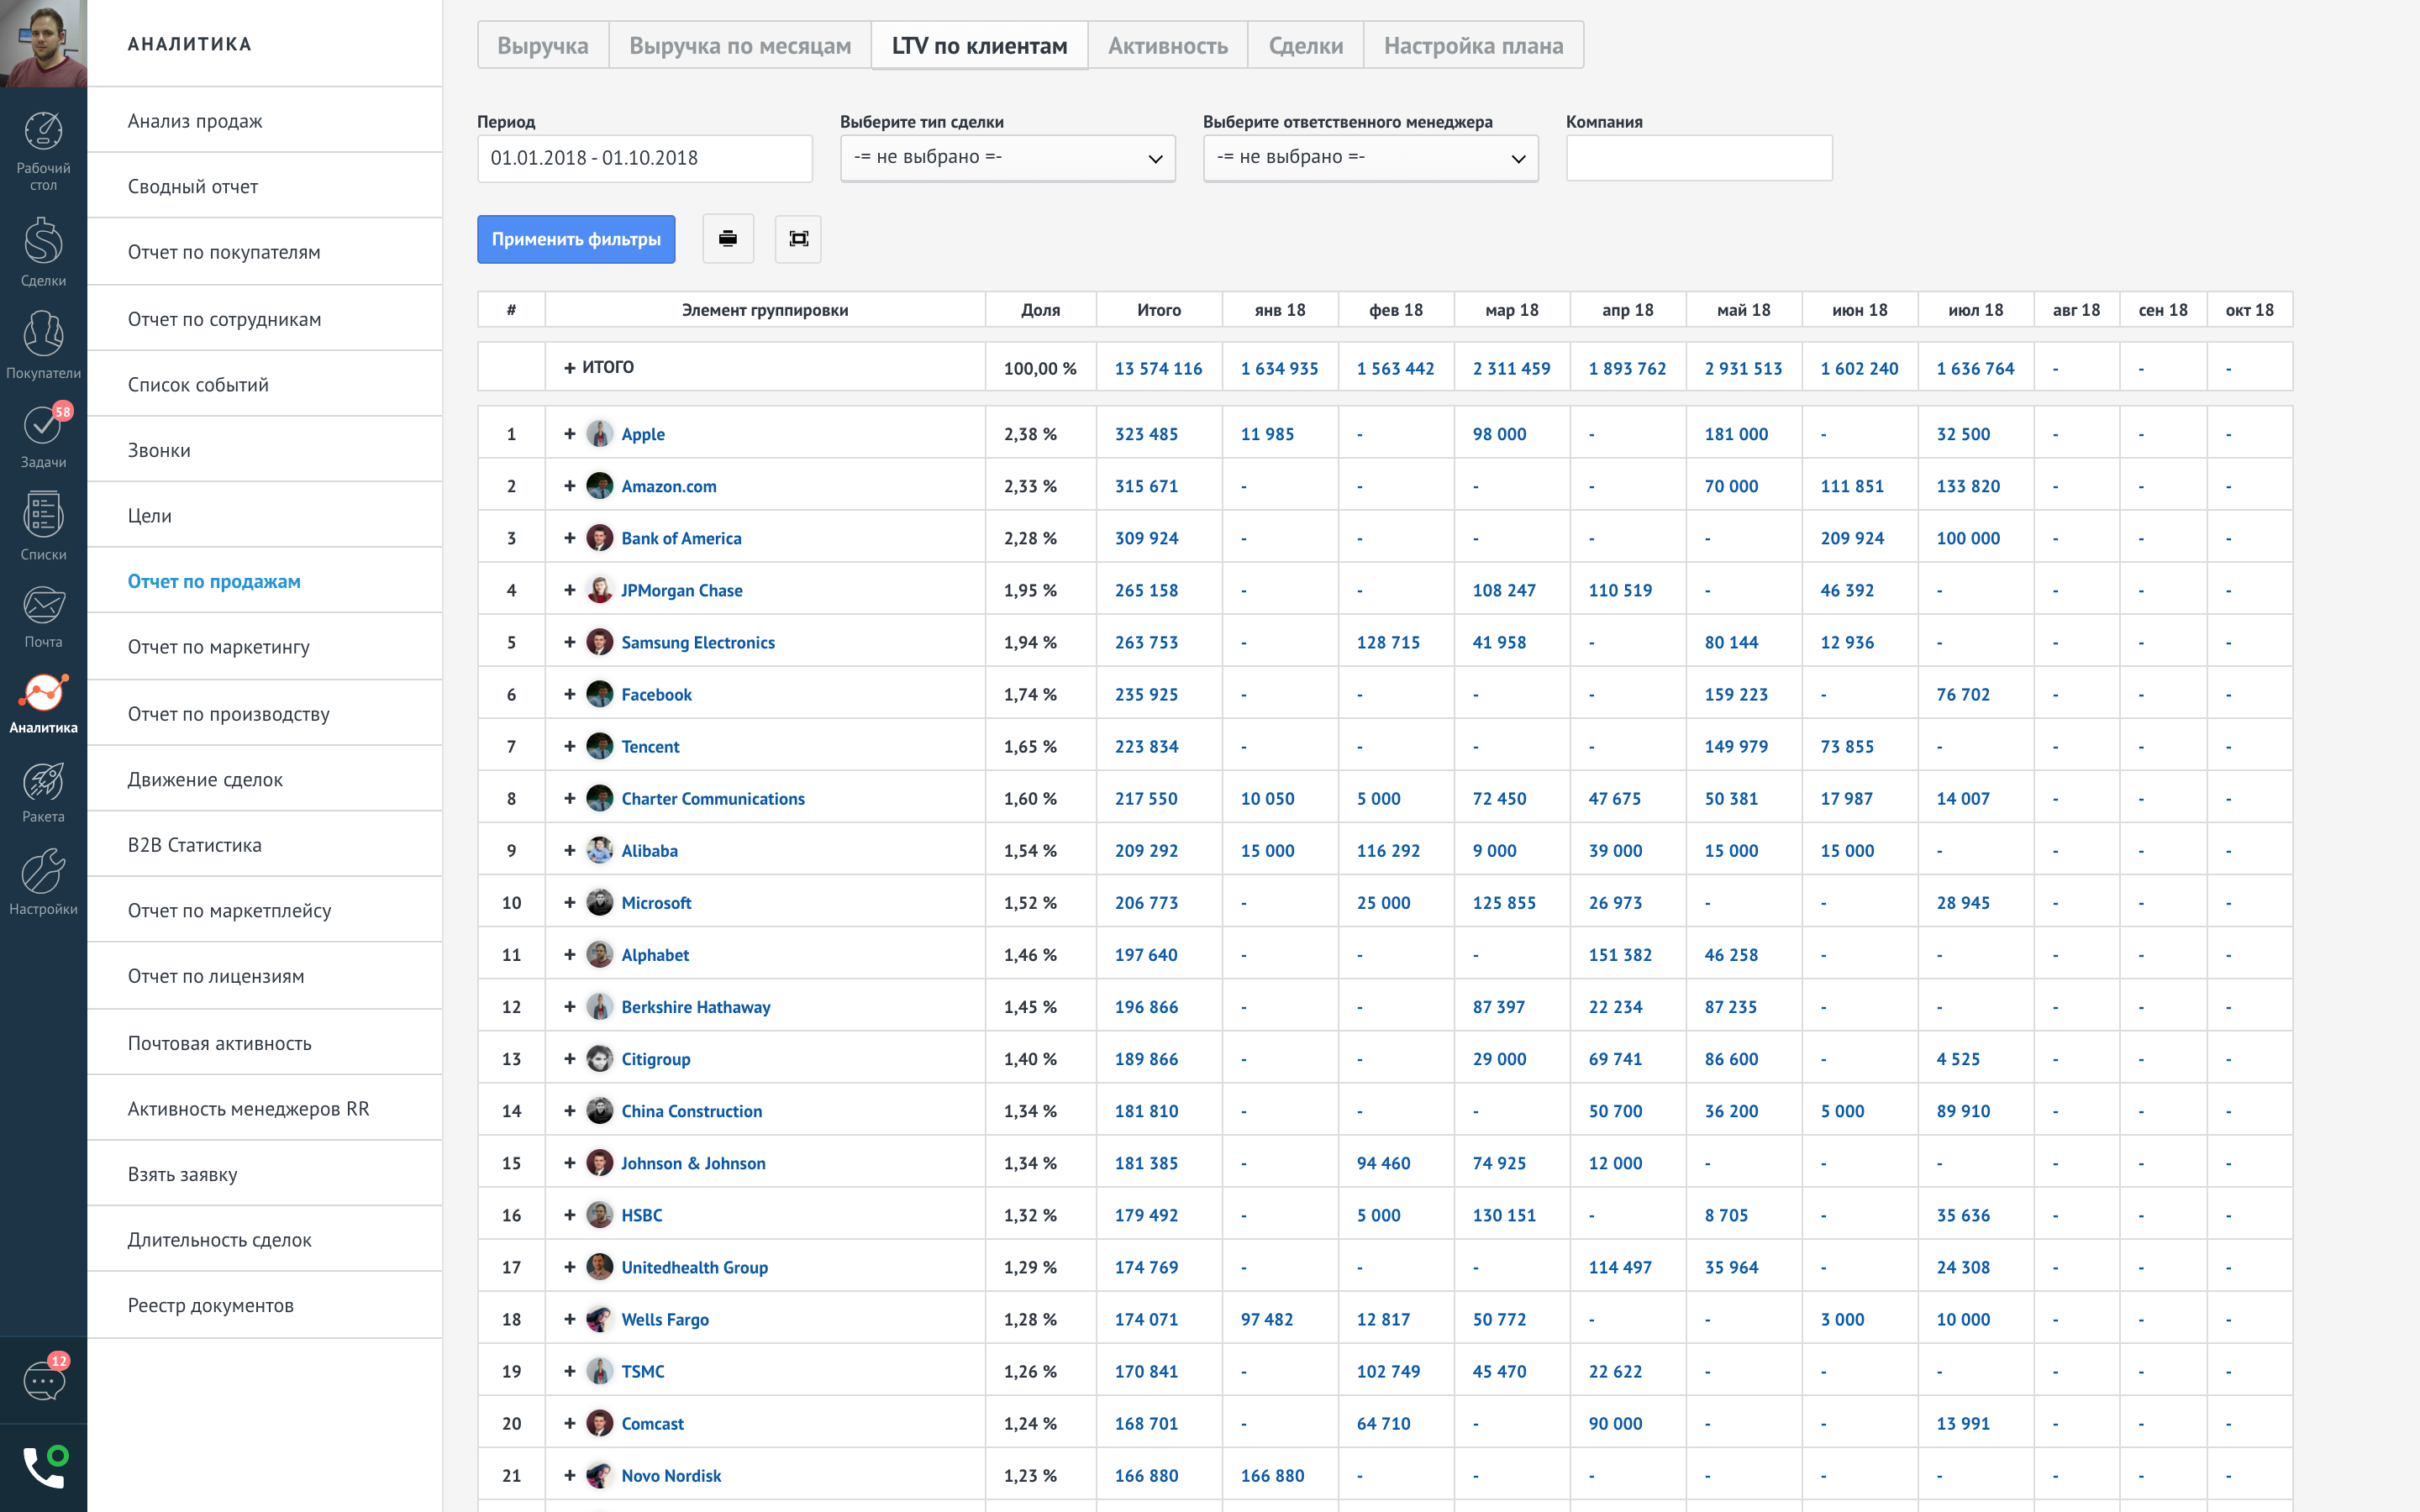Open Сводный отчет menu item

tap(265, 186)
